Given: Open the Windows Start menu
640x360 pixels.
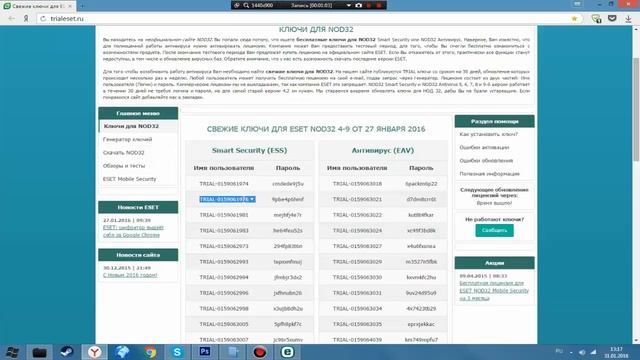Looking at the screenshot, I should 12,352.
